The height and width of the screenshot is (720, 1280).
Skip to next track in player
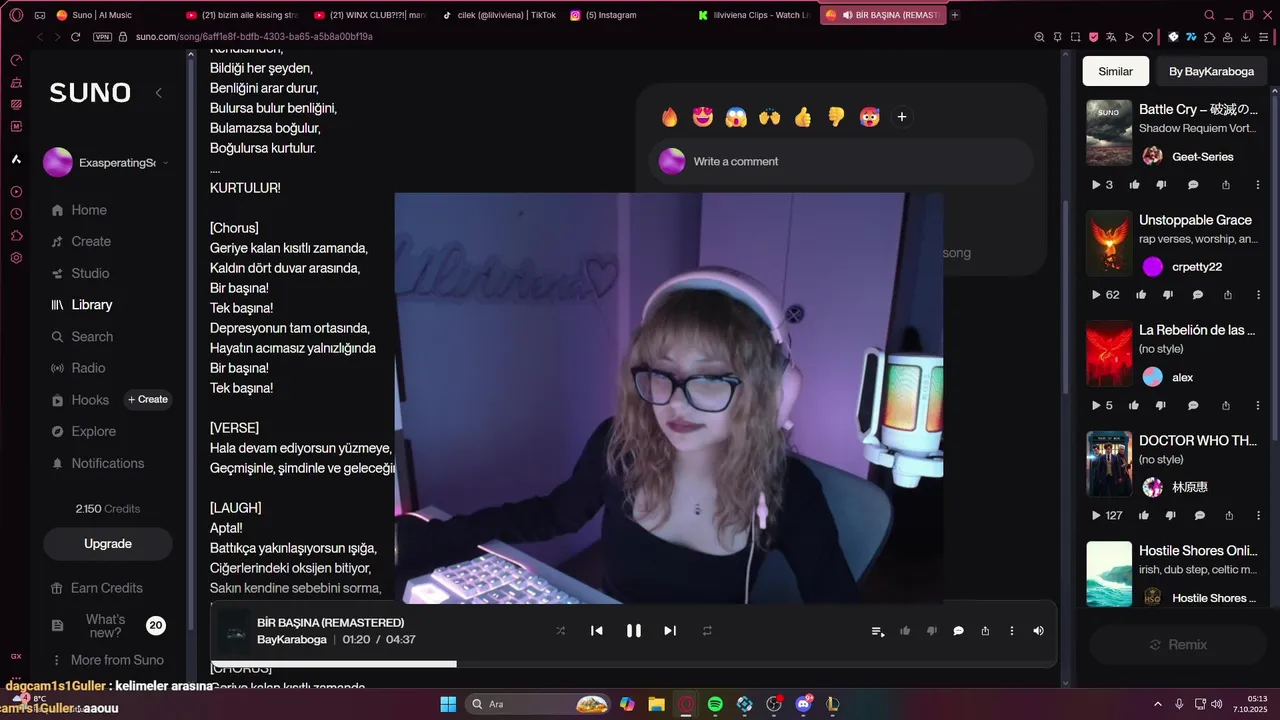click(x=670, y=630)
